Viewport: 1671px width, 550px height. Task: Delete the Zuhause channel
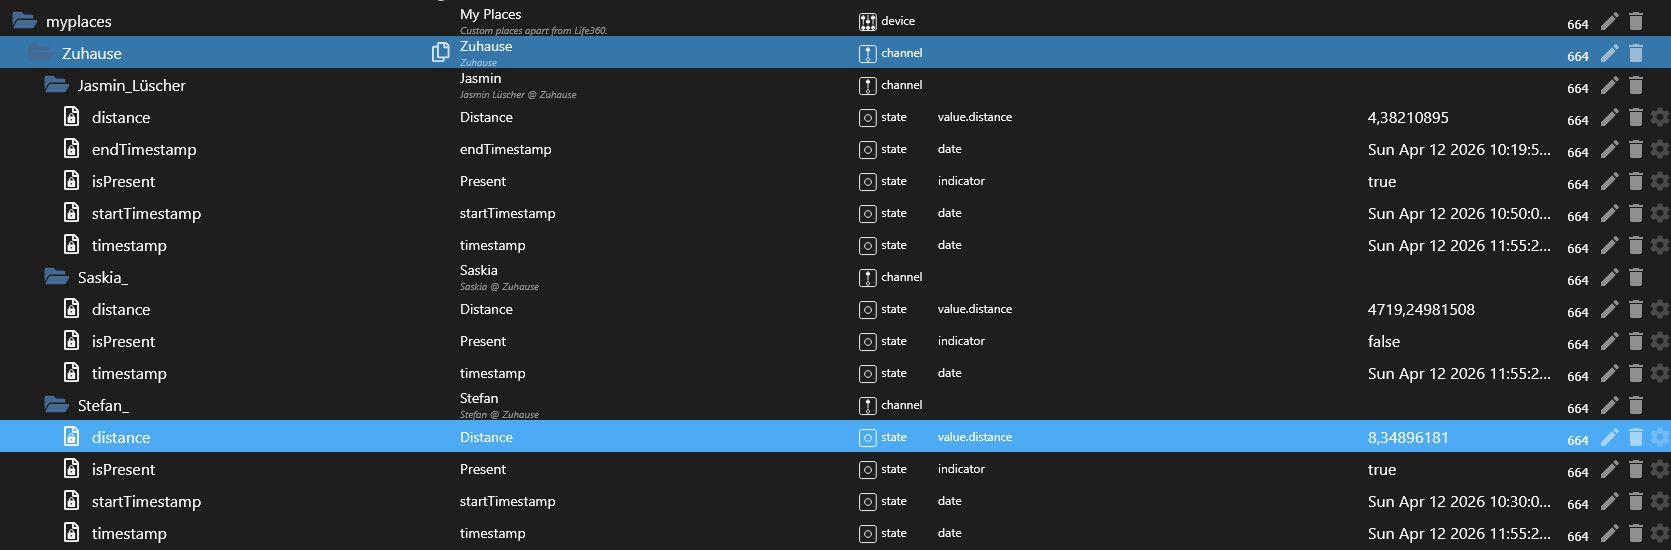pos(1636,53)
